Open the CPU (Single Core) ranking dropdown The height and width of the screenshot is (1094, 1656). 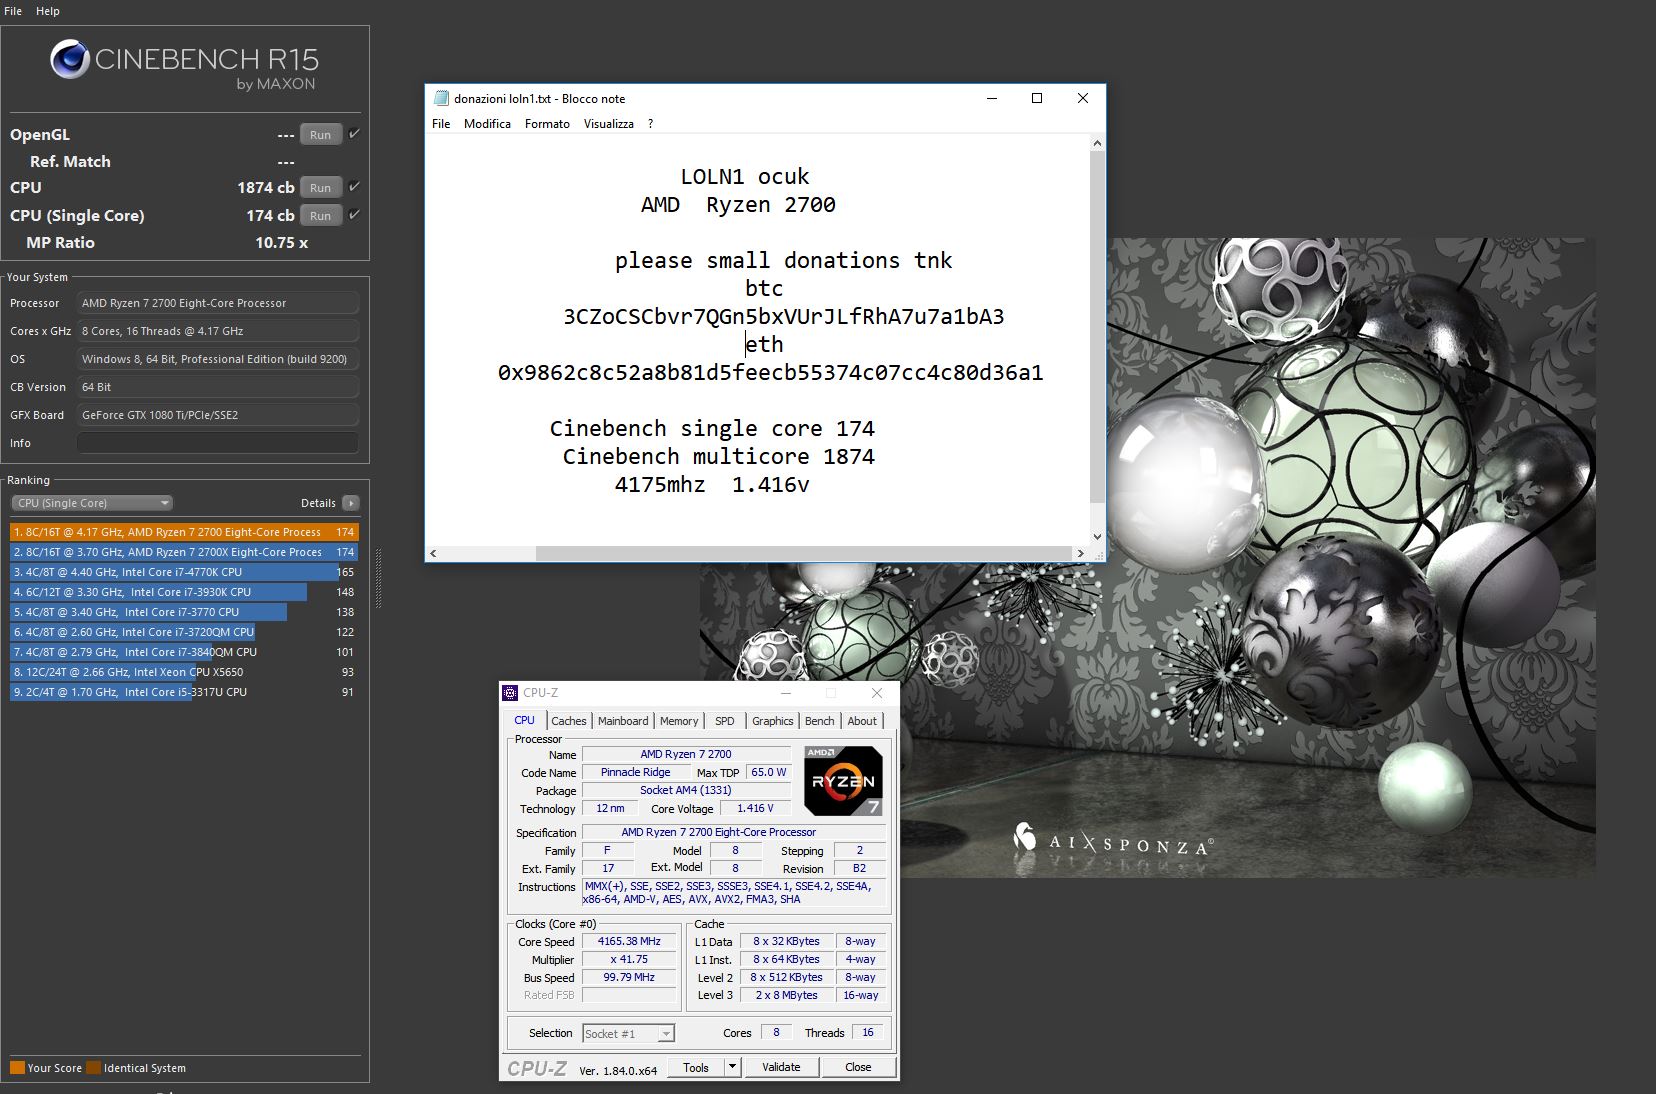click(x=92, y=503)
